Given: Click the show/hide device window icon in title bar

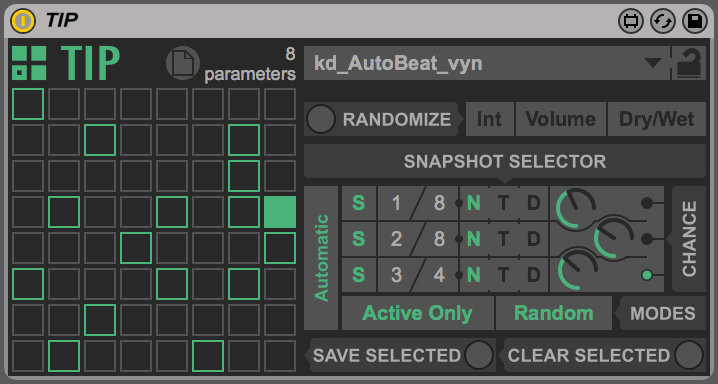Looking at the screenshot, I should 631,21.
